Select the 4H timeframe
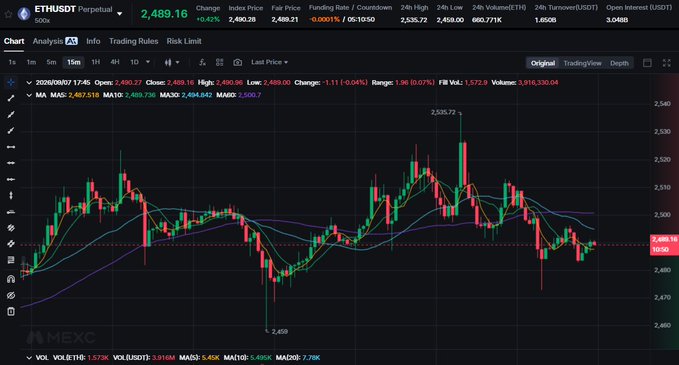The image size is (679, 365). (x=115, y=62)
